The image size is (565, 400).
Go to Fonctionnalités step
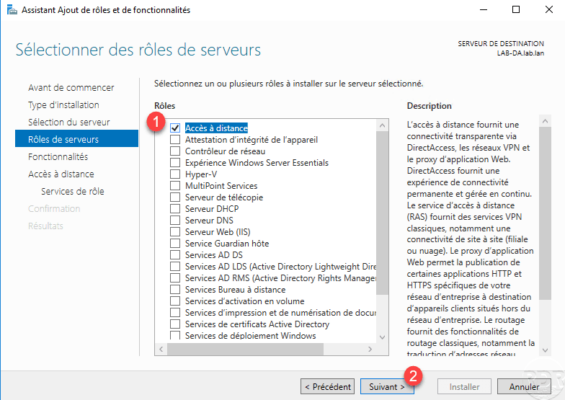pos(58,157)
